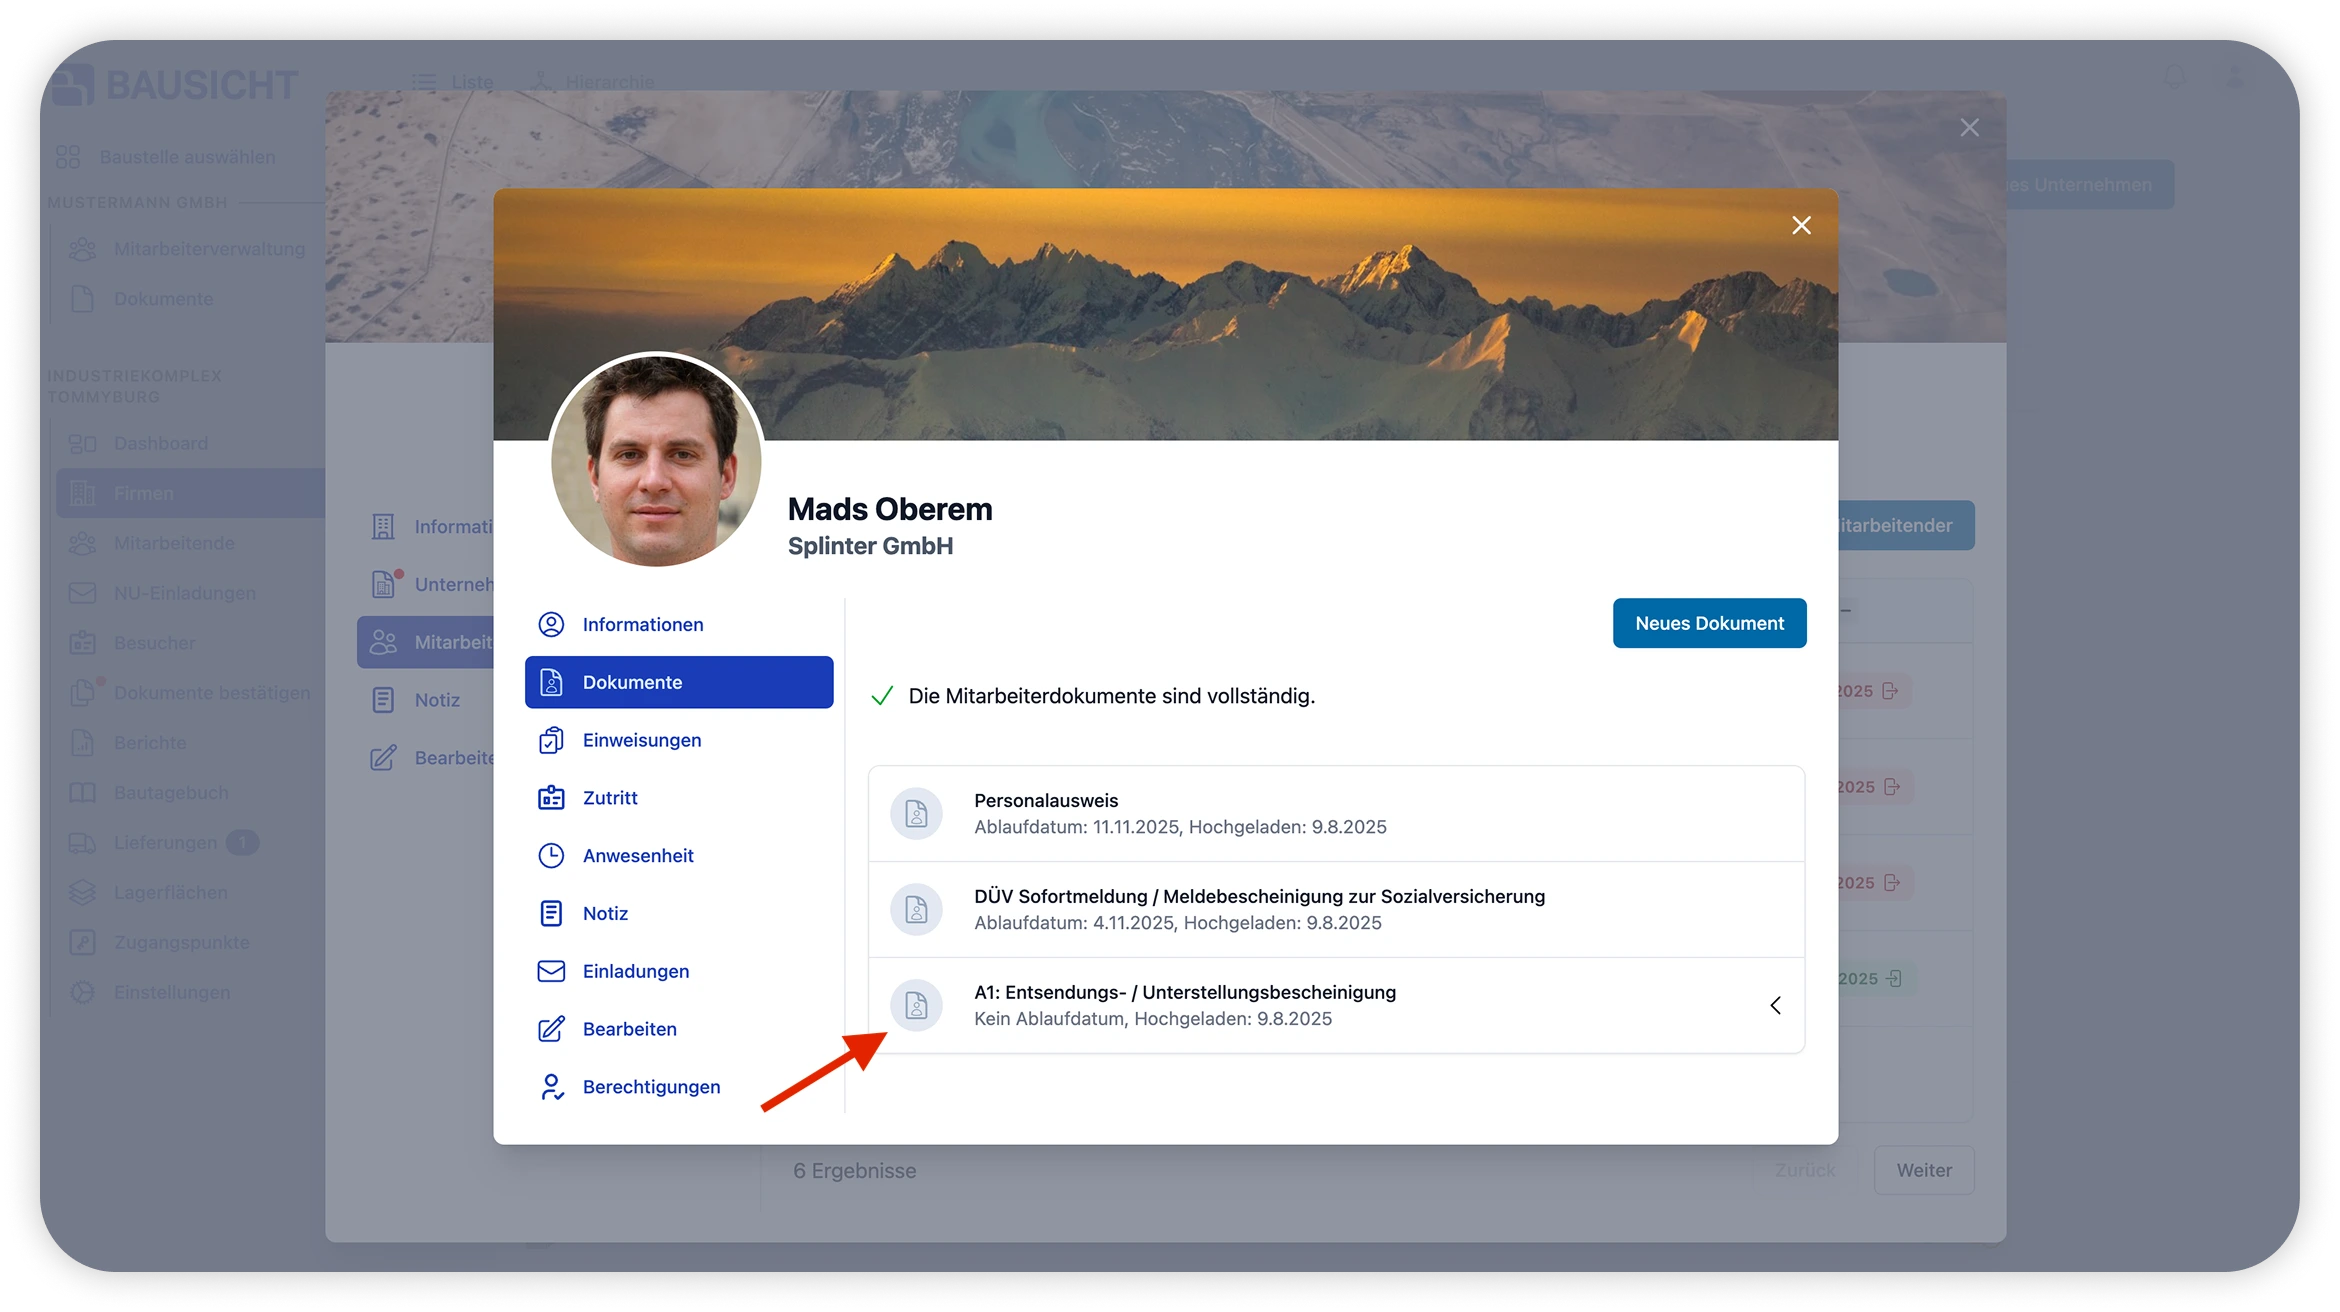This screenshot has width=2340, height=1312.
Task: Click the Neues Dokument button
Action: (x=1709, y=623)
